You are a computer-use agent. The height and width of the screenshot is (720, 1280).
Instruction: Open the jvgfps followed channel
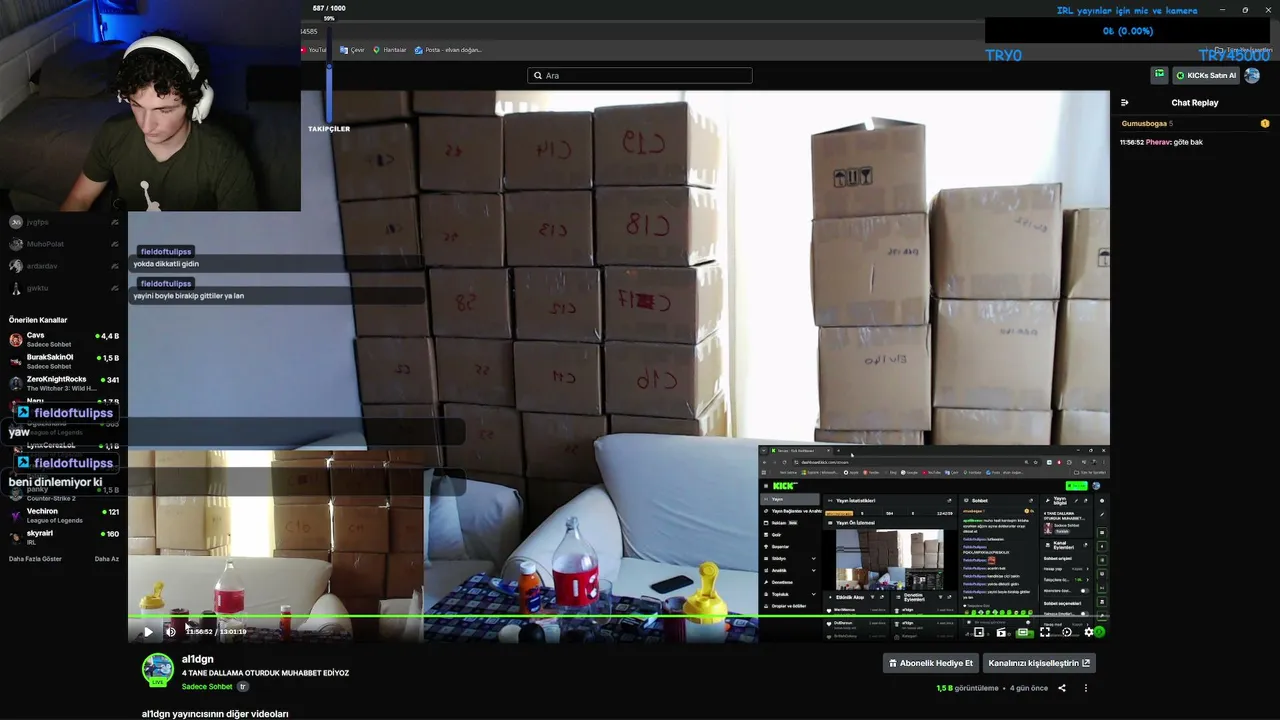click(x=64, y=222)
